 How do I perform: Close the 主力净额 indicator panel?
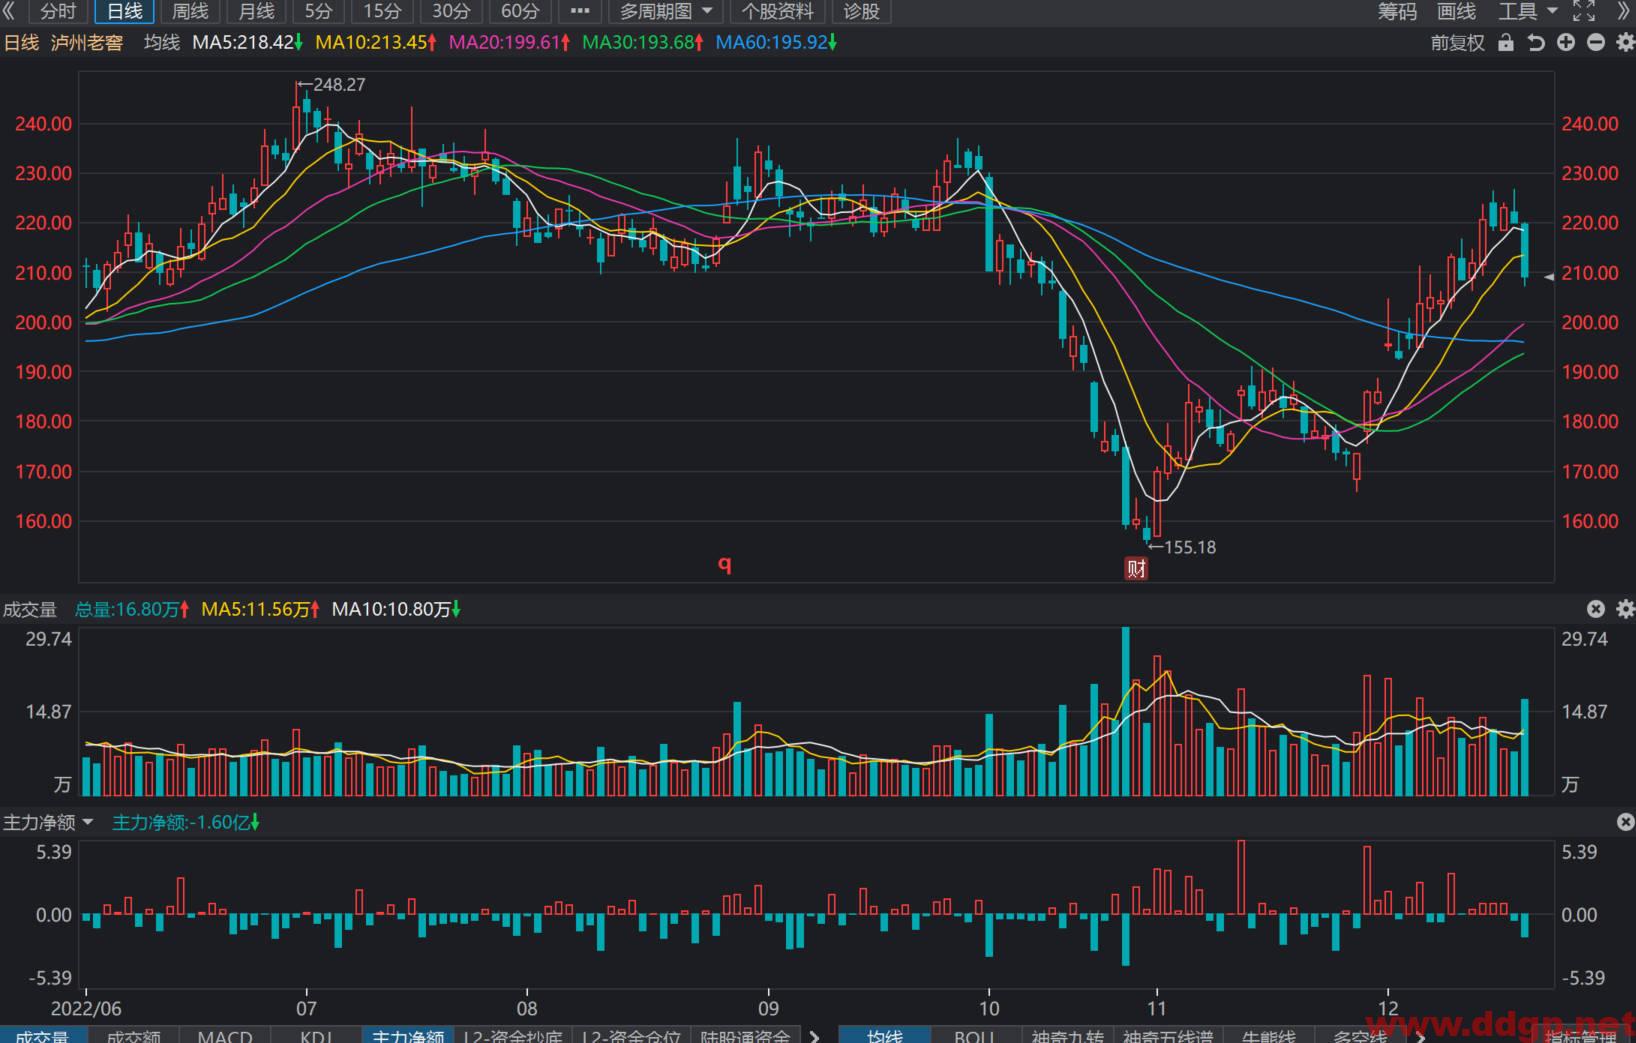(1625, 822)
